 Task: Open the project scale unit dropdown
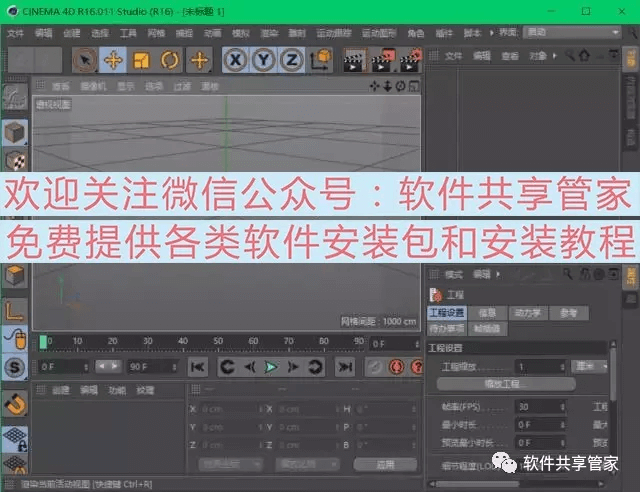pos(589,366)
